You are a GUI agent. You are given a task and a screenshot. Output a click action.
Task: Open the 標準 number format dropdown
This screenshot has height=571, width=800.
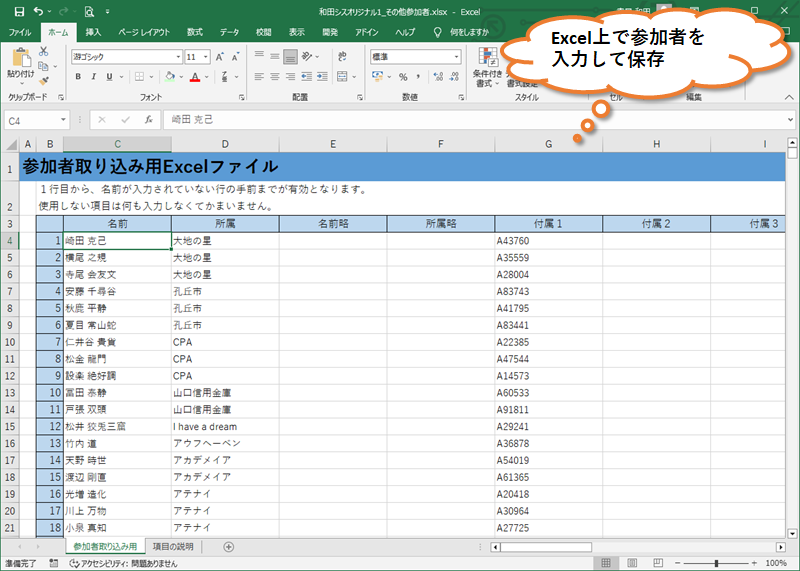(x=456, y=57)
